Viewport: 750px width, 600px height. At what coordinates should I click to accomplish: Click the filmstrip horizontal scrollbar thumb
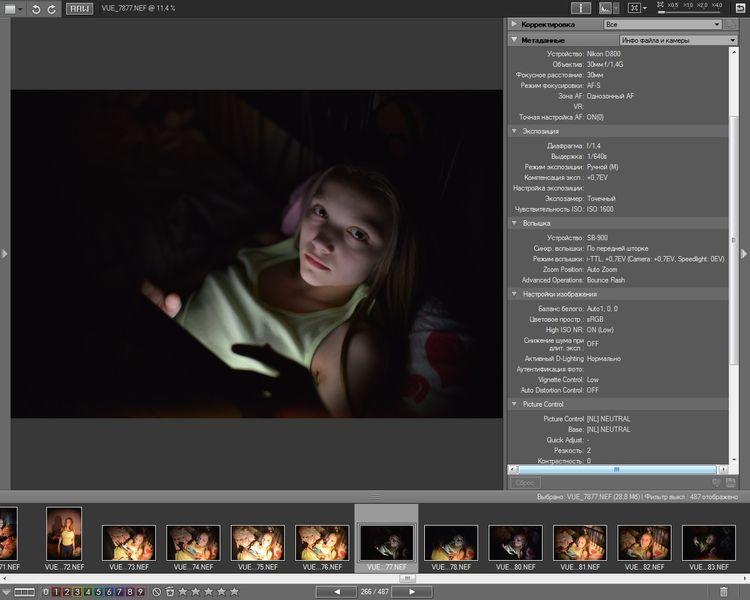click(x=407, y=578)
